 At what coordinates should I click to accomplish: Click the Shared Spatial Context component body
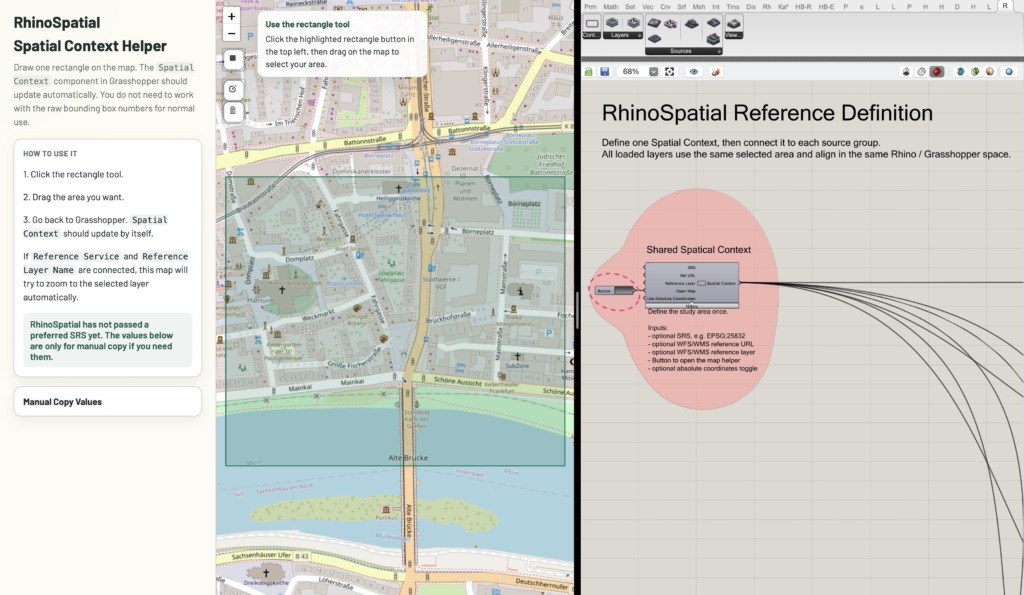pyautogui.click(x=692, y=284)
